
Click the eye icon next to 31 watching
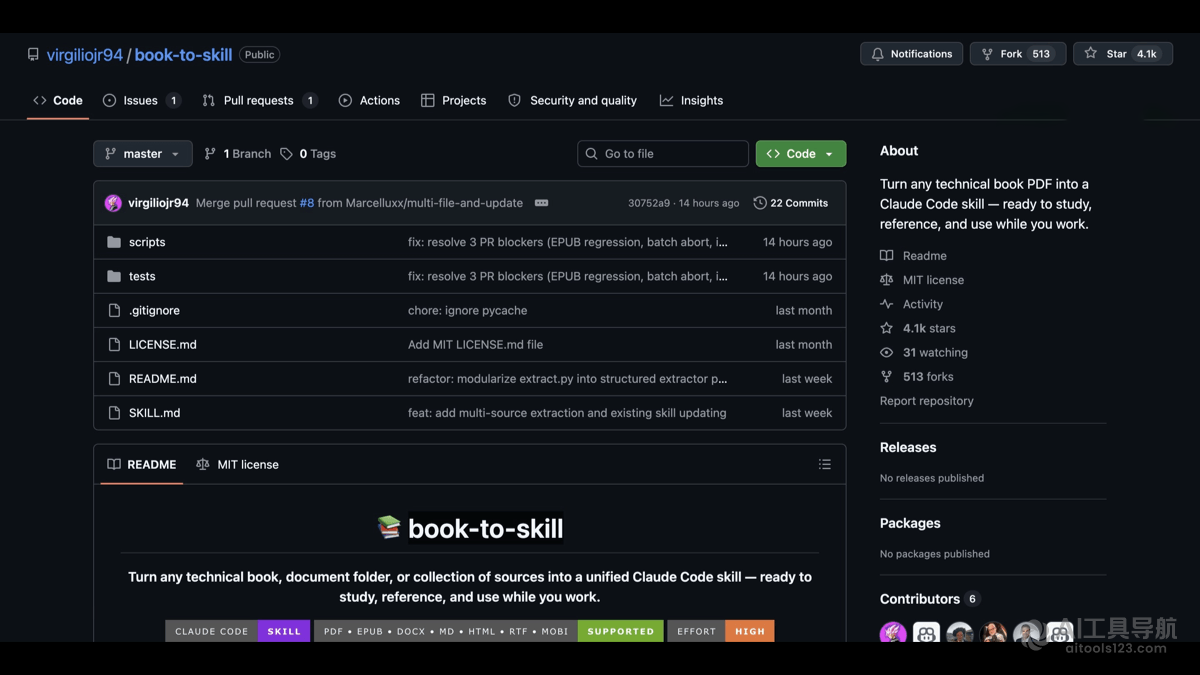pos(886,352)
